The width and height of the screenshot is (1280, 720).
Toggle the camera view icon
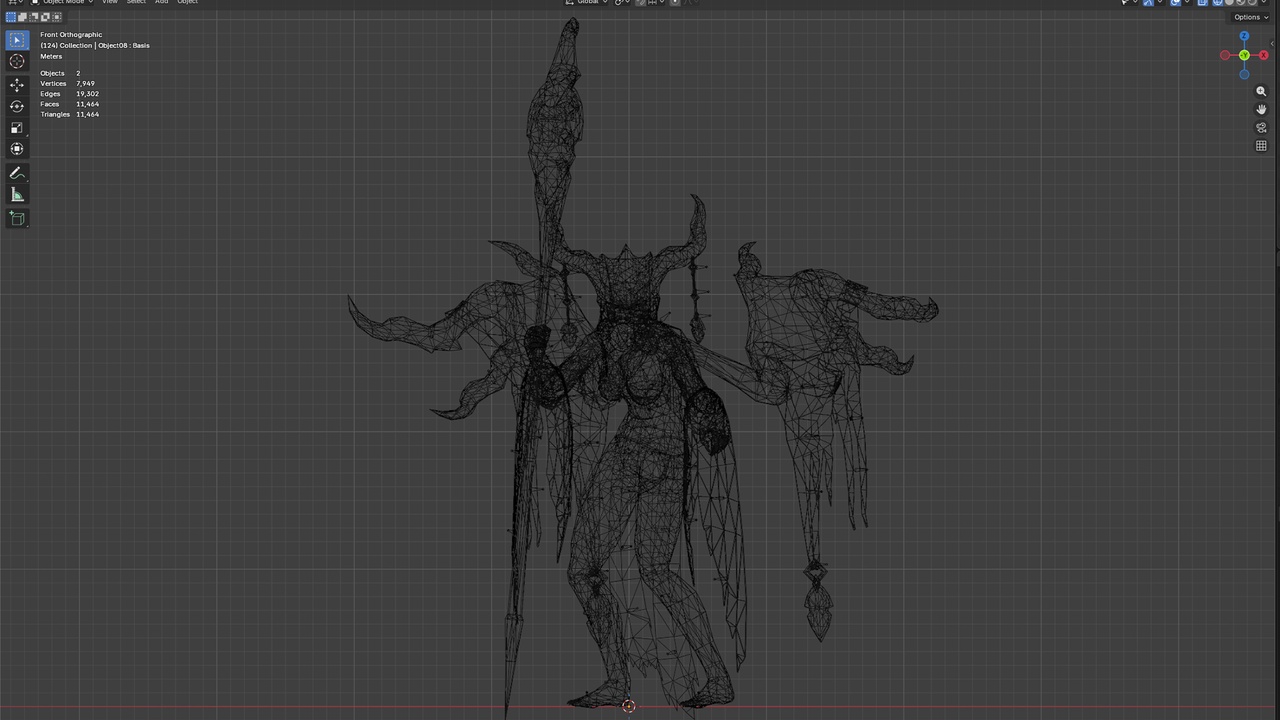tap(1261, 127)
